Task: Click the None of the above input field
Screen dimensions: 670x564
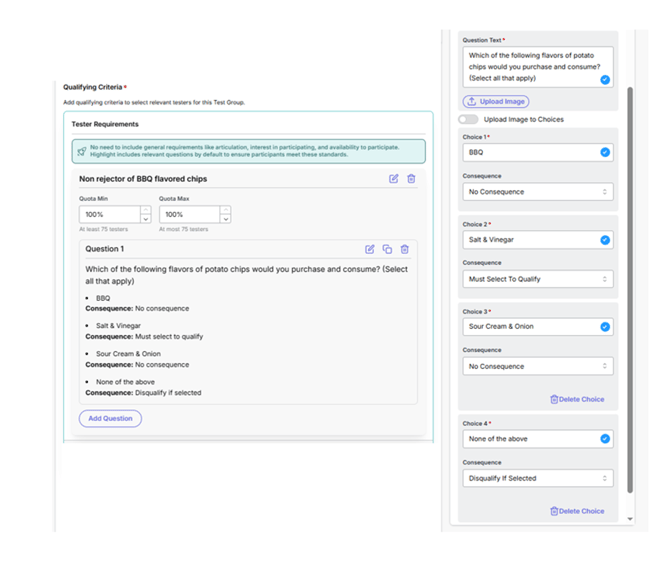Action: [x=528, y=439]
